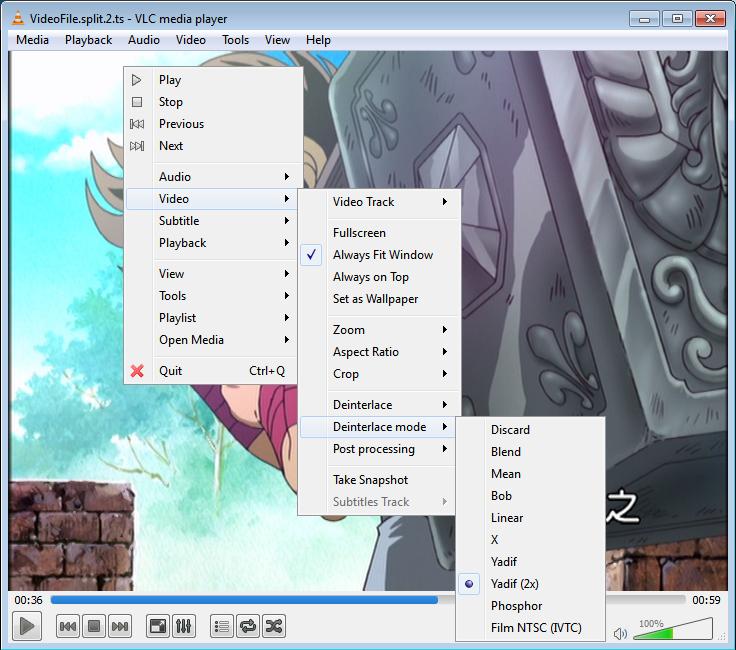Open Video menu in menu bar
The height and width of the screenshot is (650, 736).
click(x=191, y=40)
